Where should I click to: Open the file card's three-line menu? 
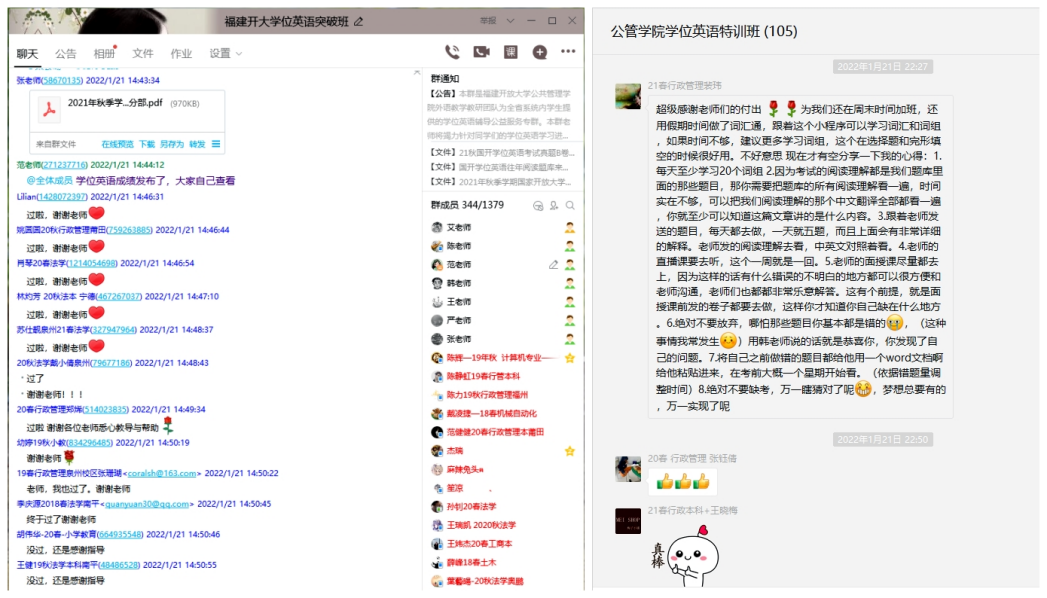click(216, 144)
